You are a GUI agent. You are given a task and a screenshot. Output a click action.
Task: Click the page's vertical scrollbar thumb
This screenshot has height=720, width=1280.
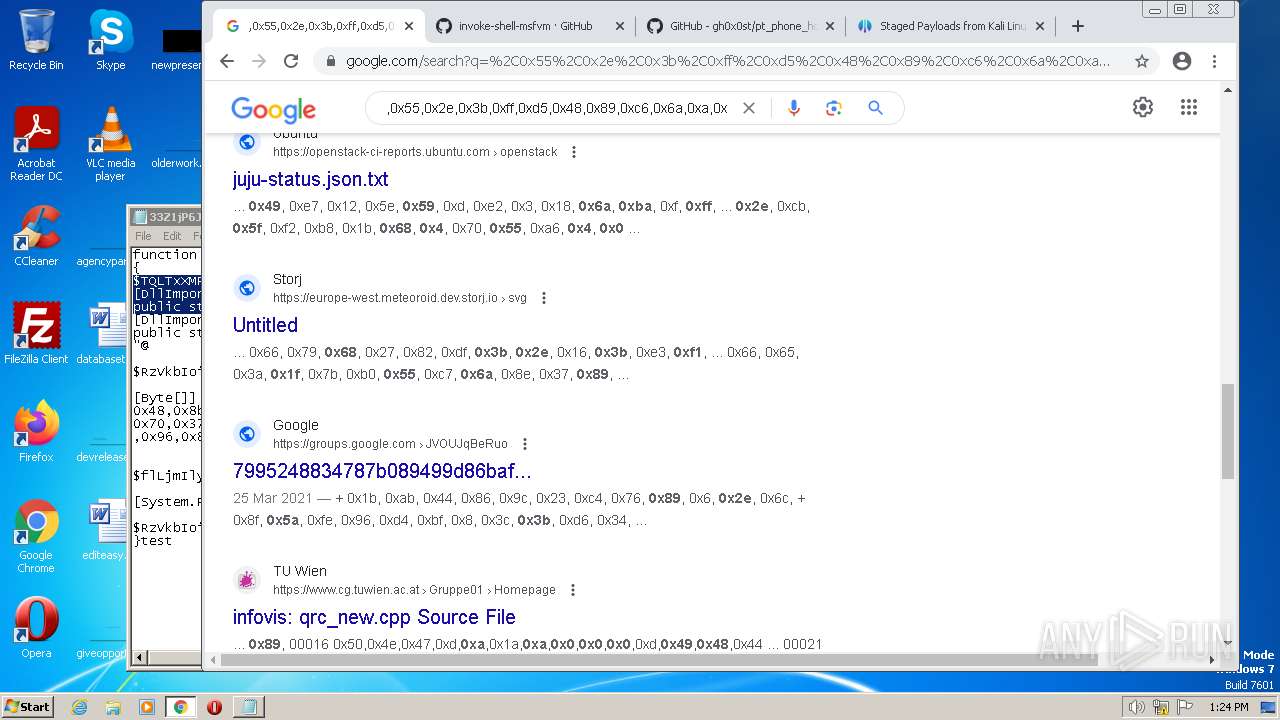coord(1228,431)
